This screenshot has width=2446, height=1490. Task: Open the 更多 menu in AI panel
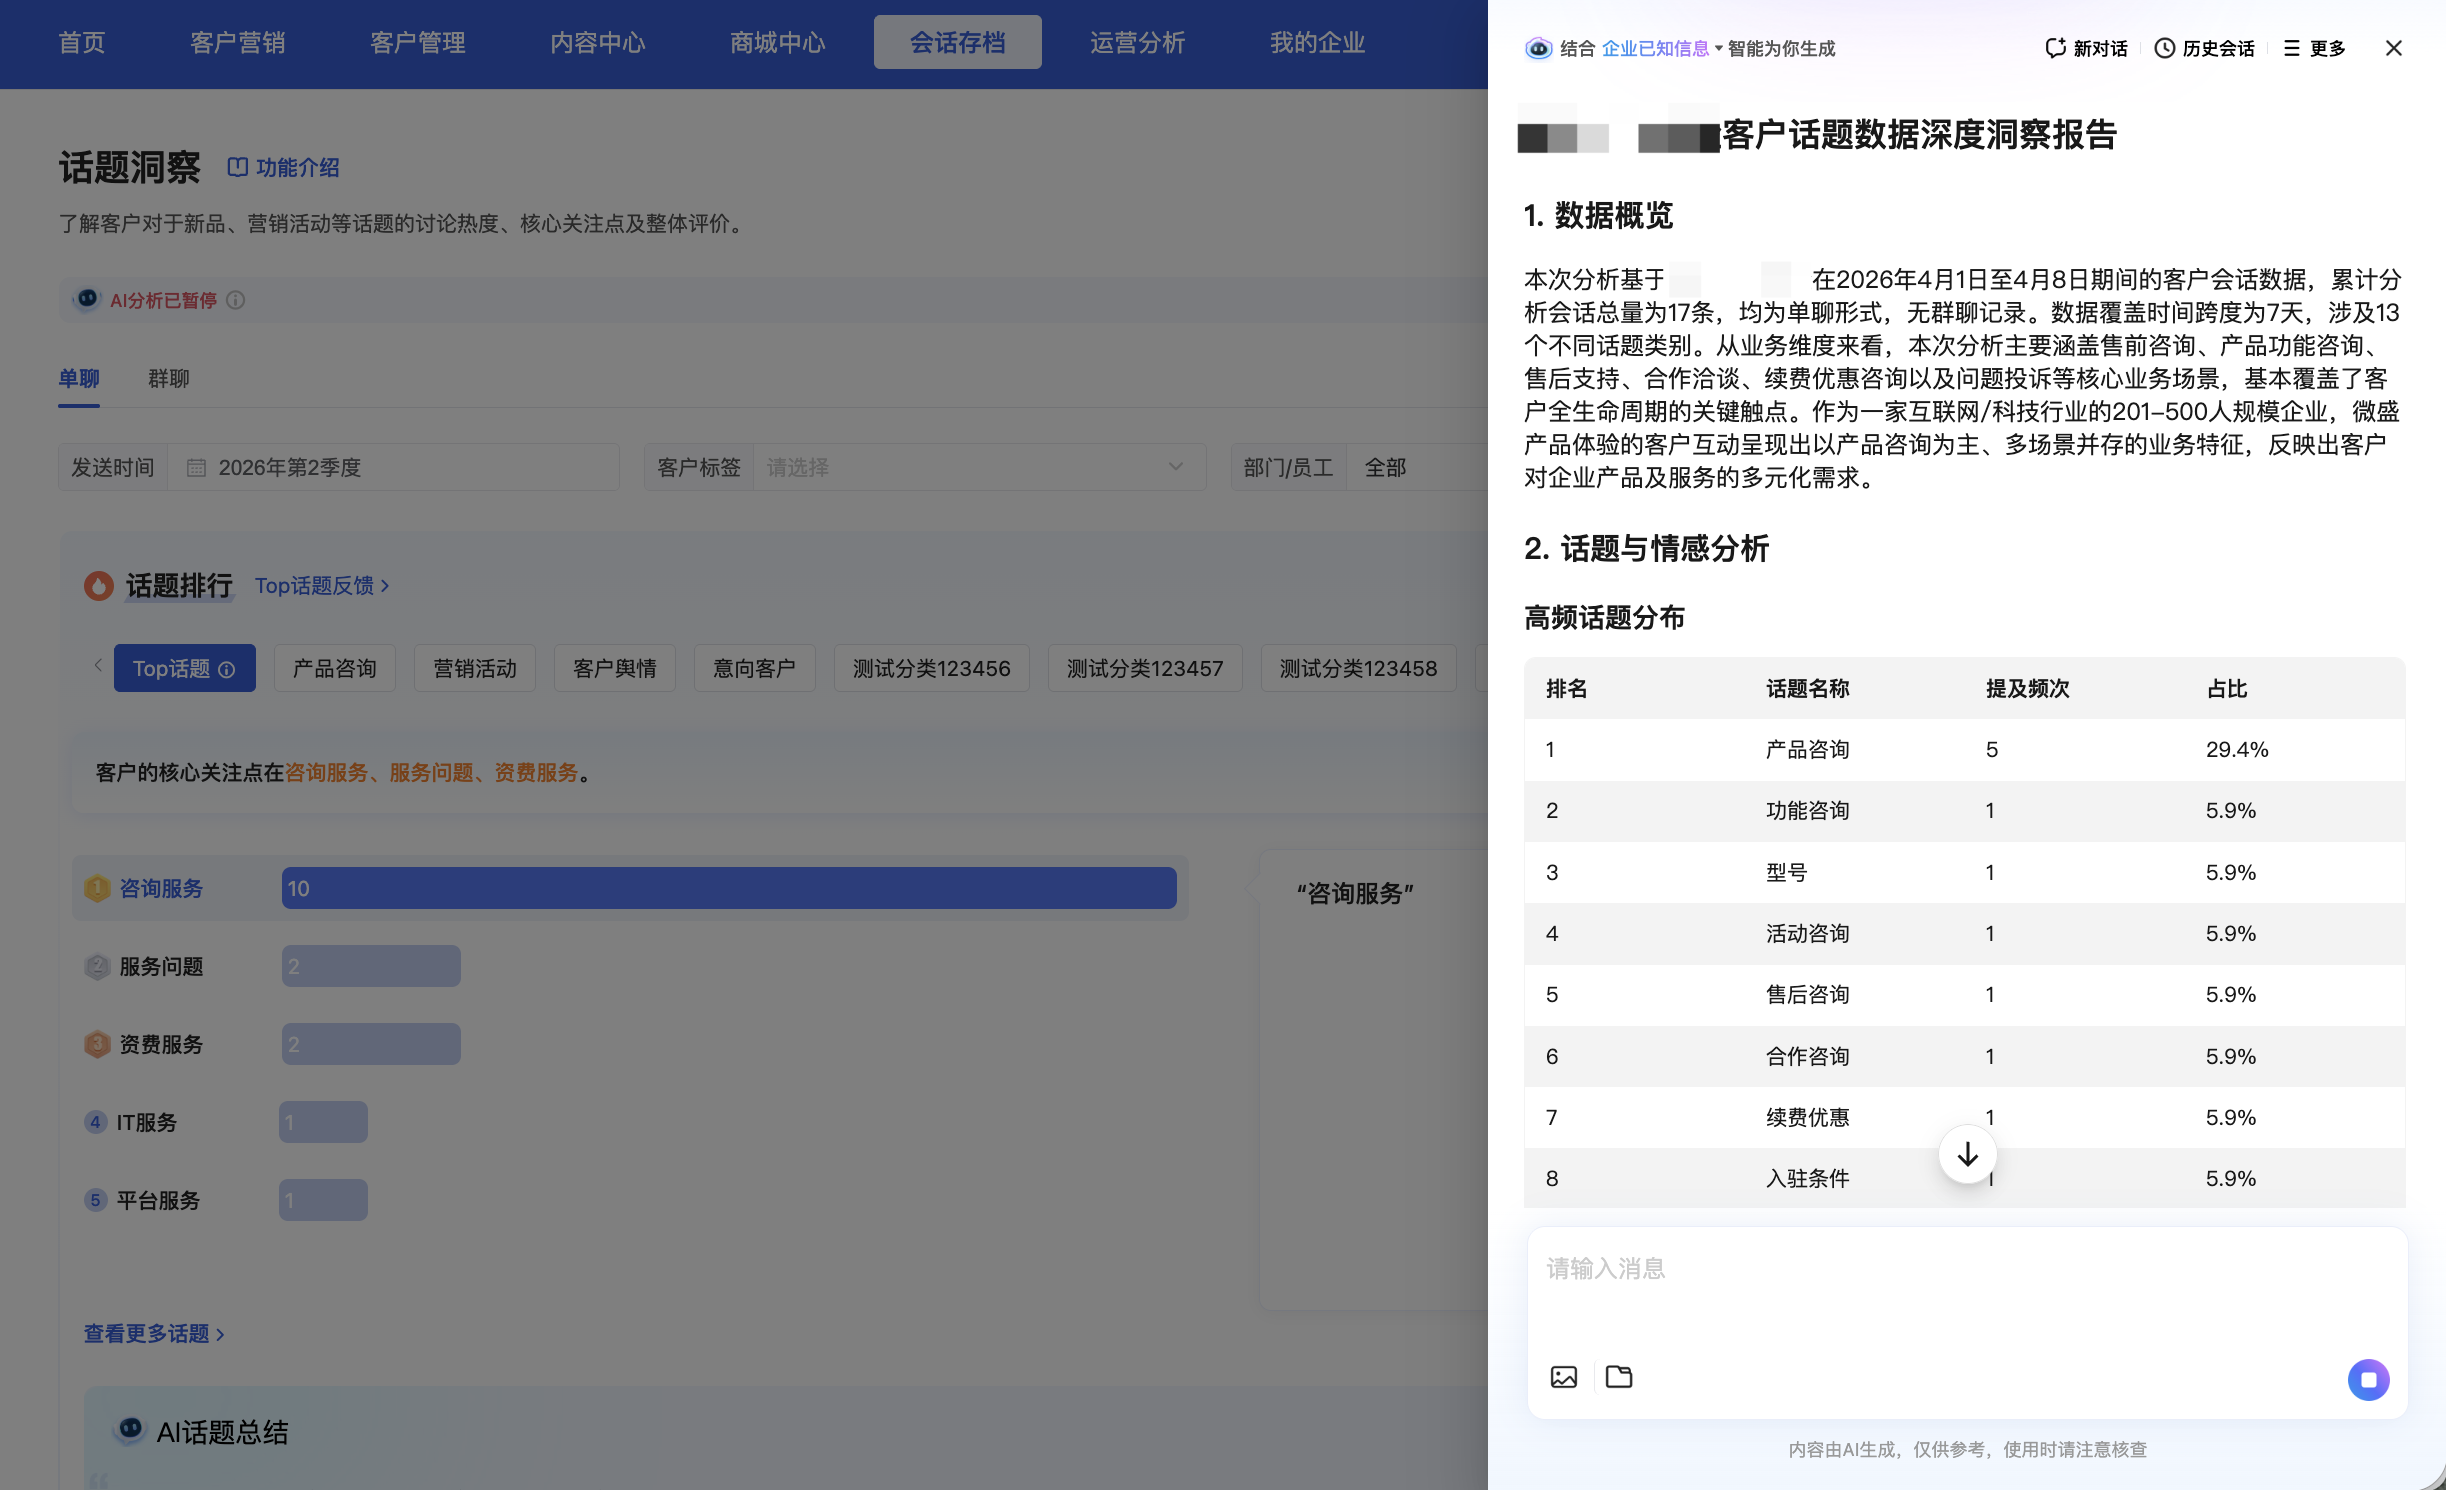(2314, 48)
